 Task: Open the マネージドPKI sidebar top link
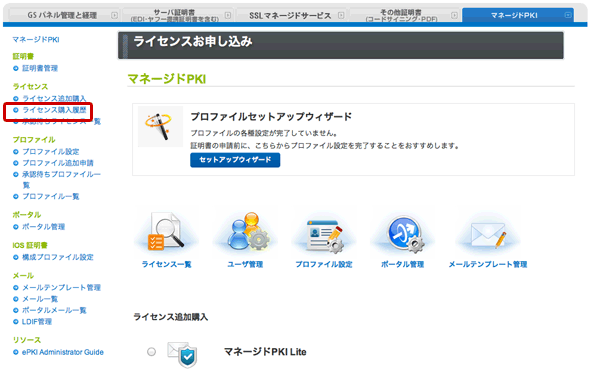tap(36, 39)
